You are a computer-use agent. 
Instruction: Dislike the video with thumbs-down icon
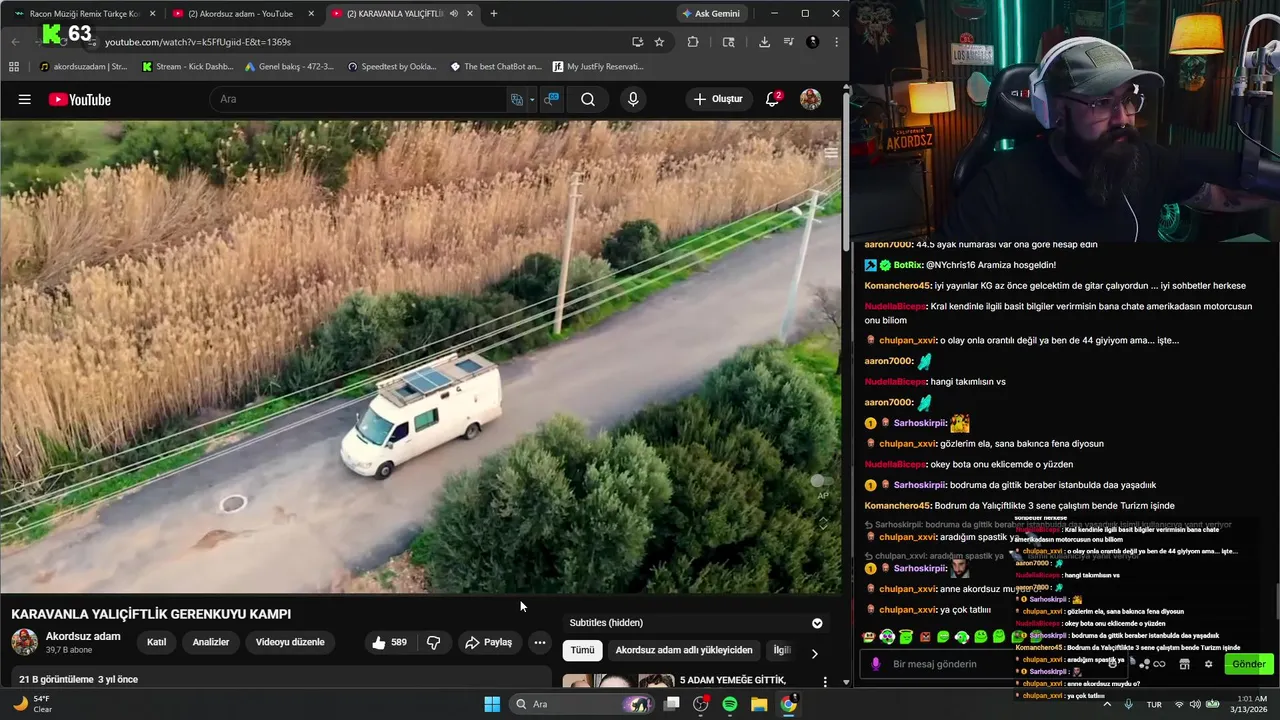click(434, 642)
